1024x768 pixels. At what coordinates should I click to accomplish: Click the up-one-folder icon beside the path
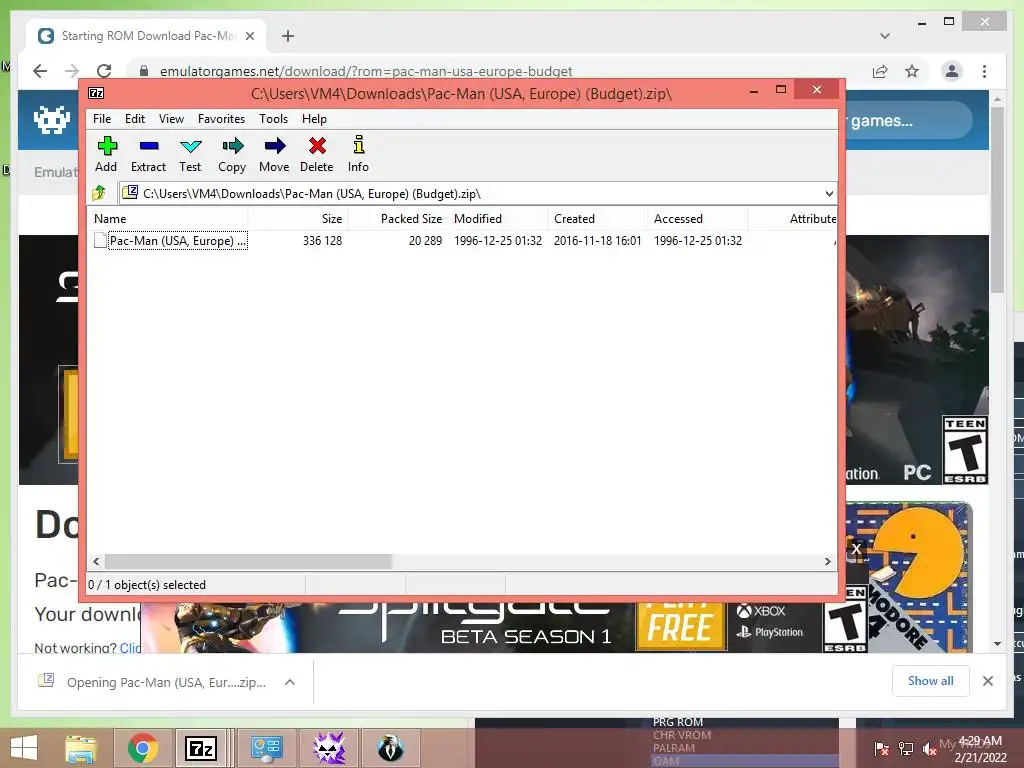pos(99,193)
